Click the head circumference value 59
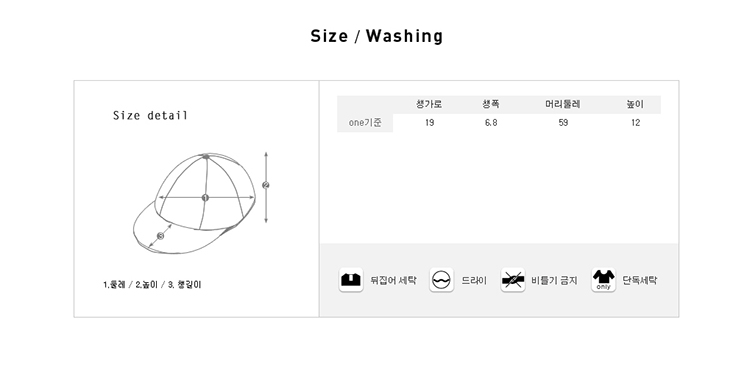This screenshot has width=750, height=372. pyautogui.click(x=563, y=123)
